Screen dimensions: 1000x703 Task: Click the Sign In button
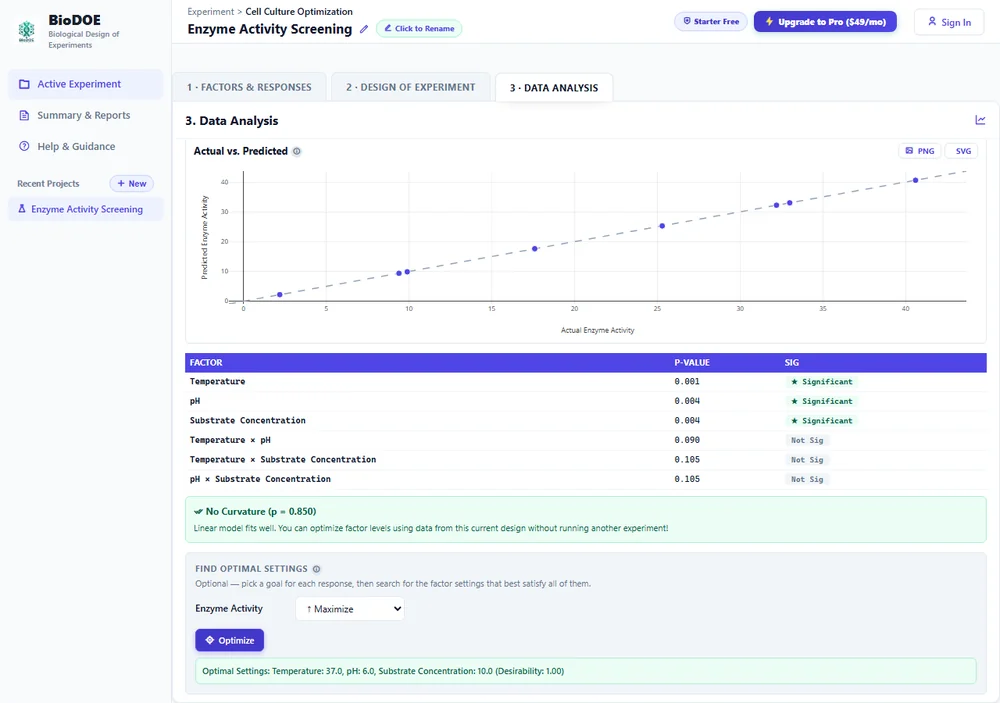coord(949,22)
